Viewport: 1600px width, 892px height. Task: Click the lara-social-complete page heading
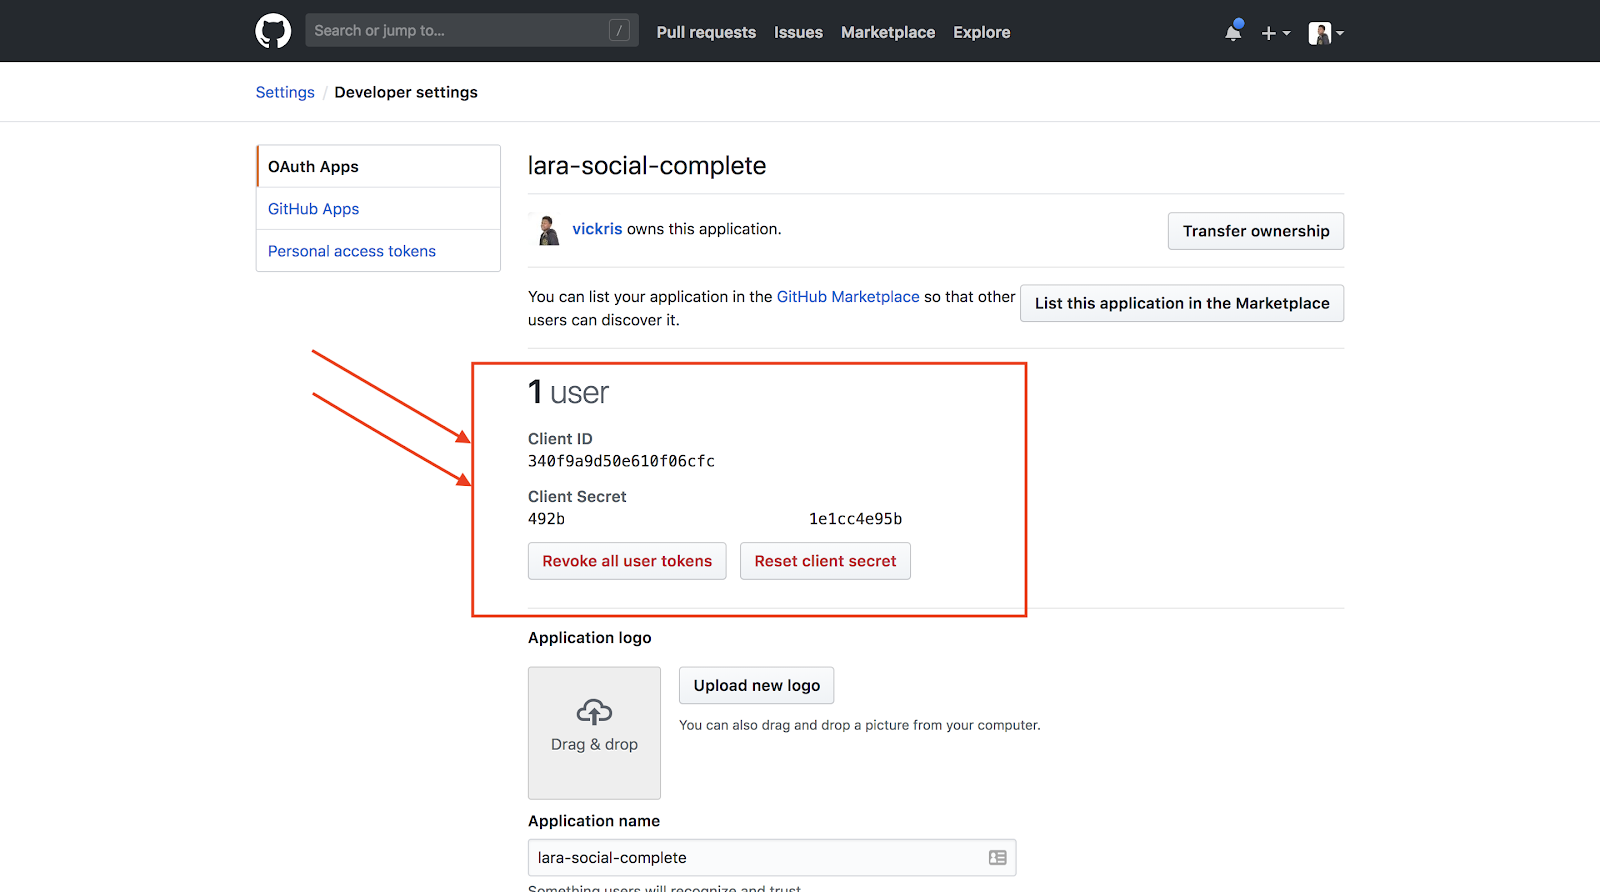coord(647,166)
